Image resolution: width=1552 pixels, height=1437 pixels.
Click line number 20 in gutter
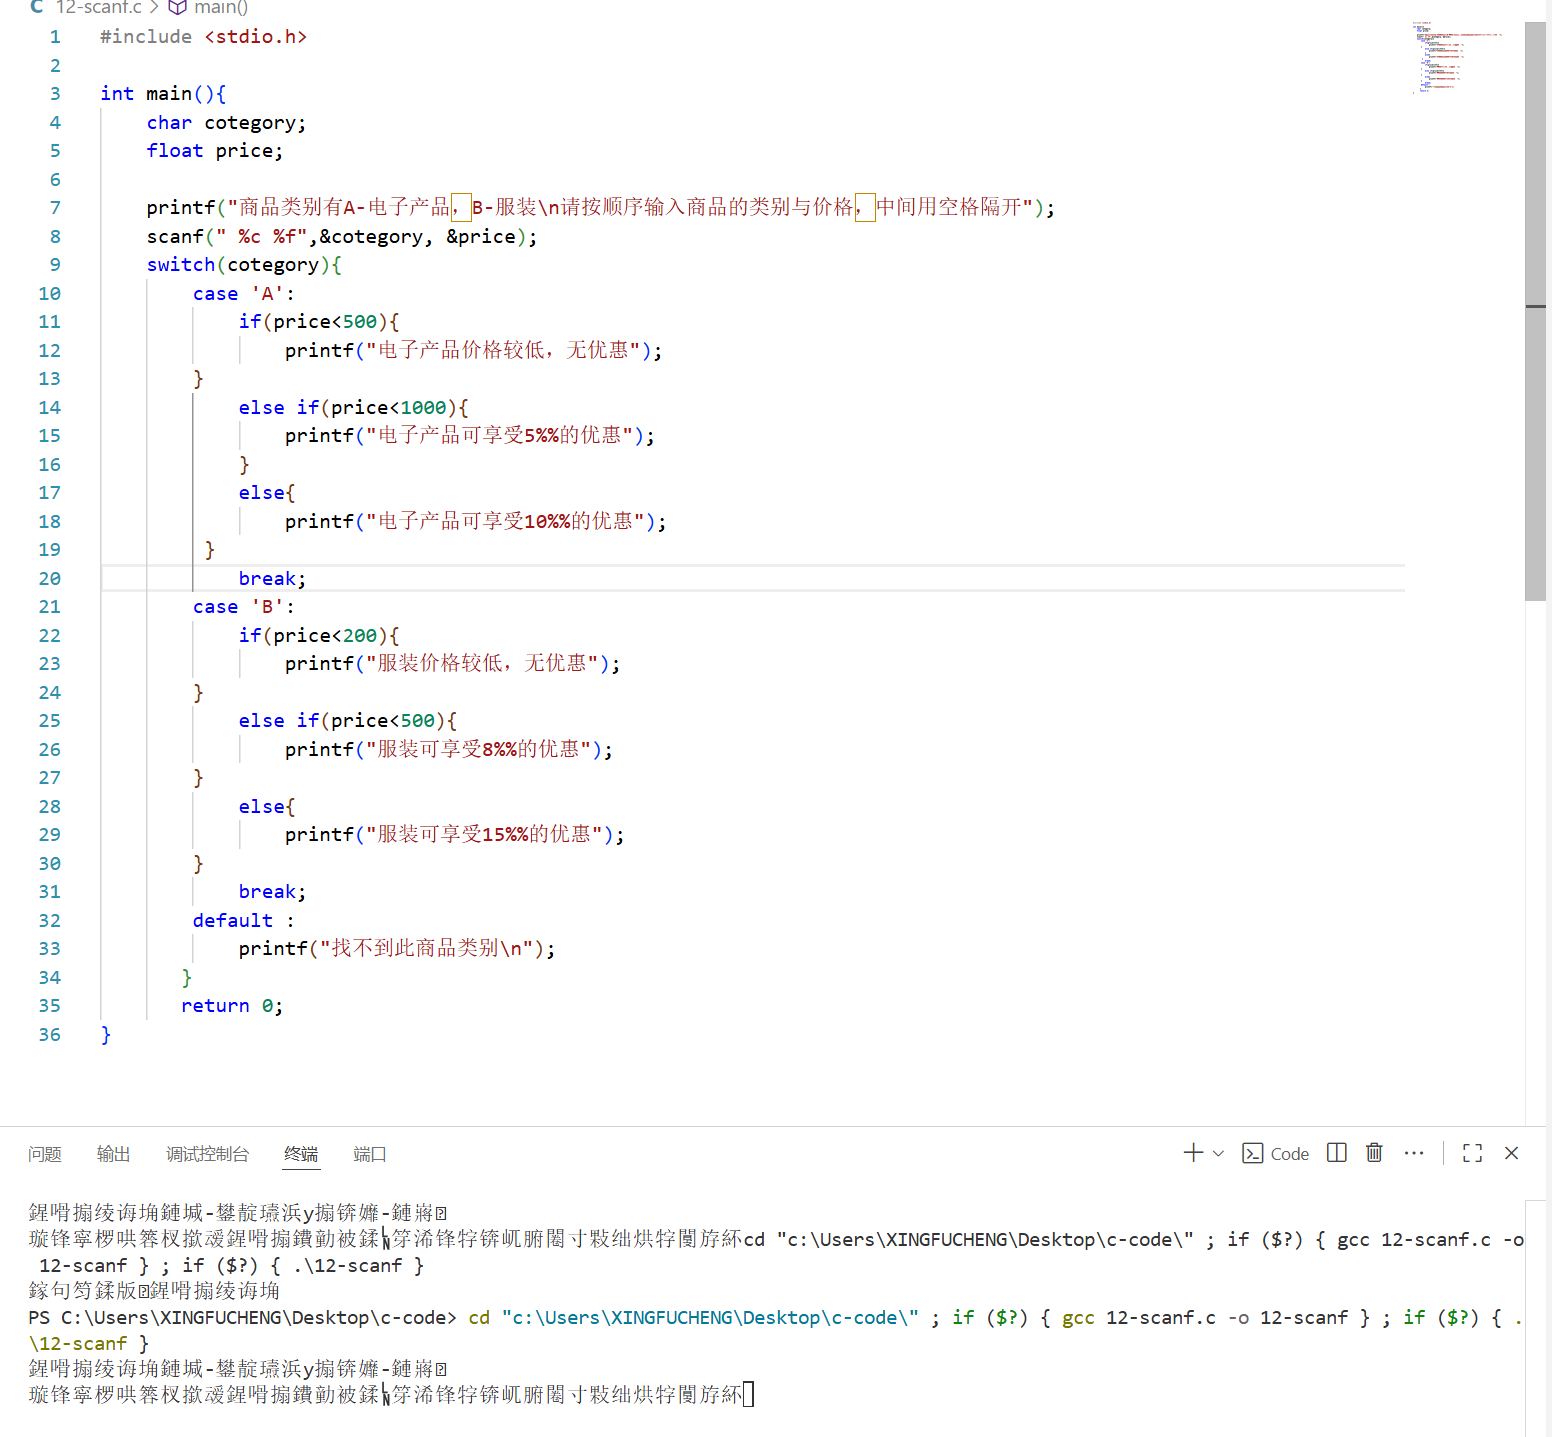[50, 578]
